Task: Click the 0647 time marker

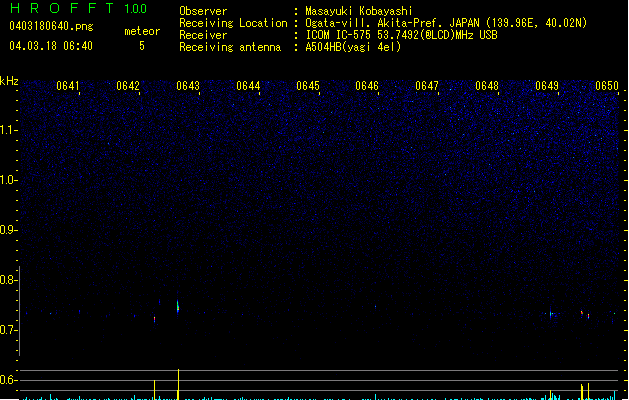Action: point(427,86)
